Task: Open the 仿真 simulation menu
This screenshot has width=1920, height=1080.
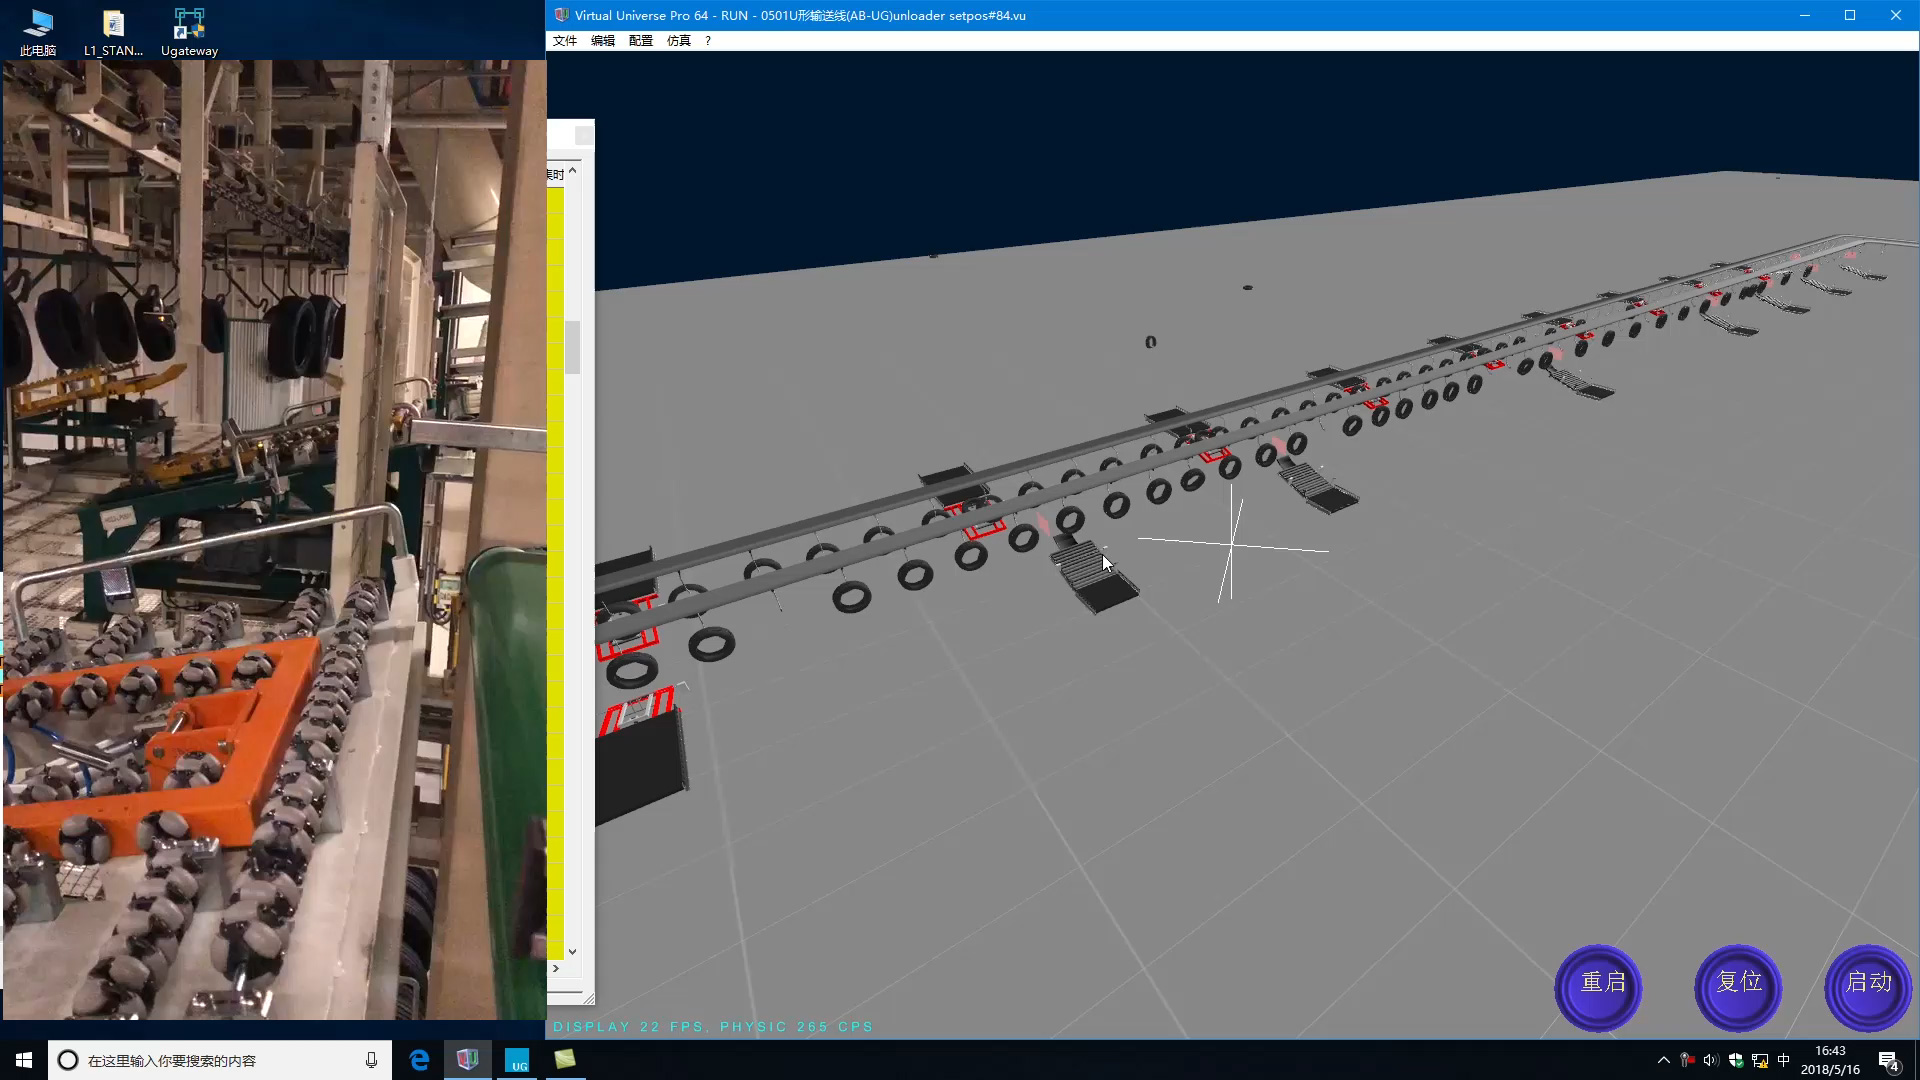Action: tap(679, 41)
